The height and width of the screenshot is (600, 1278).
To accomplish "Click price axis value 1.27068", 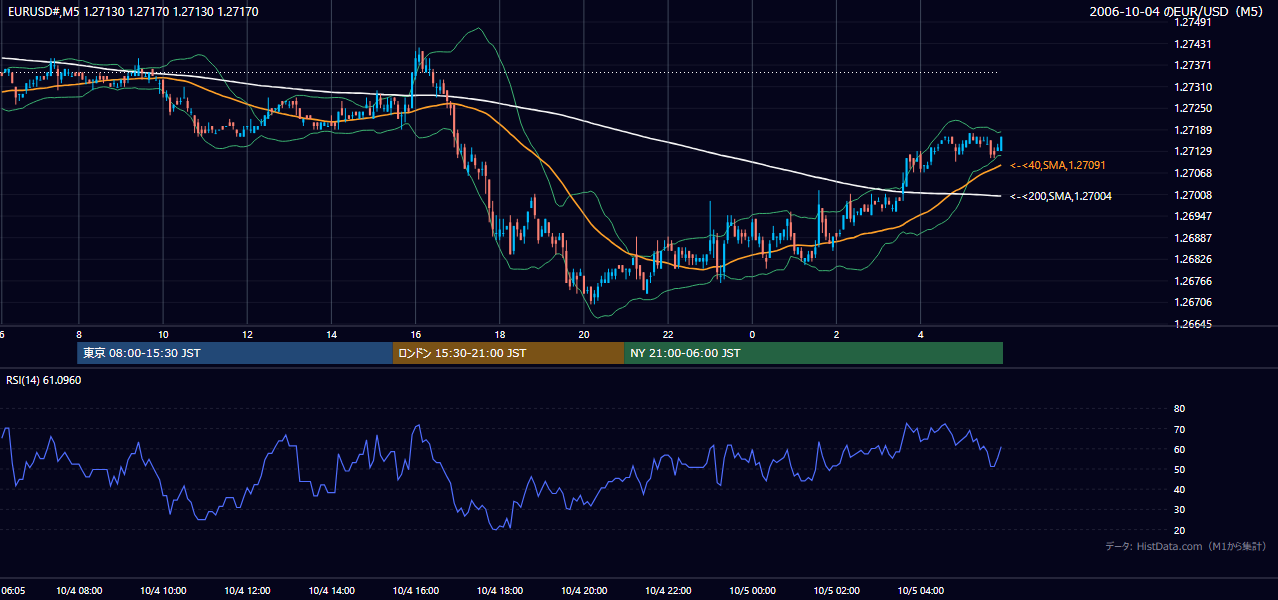I will click(x=1193, y=173).
